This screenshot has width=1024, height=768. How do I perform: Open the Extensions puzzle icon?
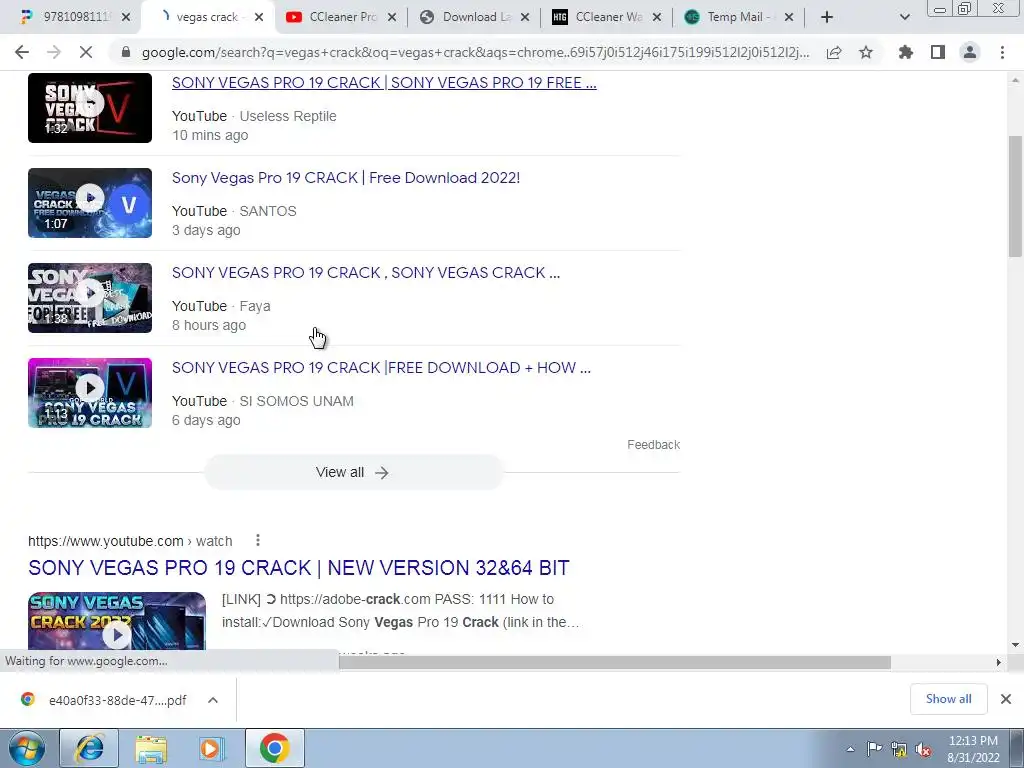tap(906, 52)
